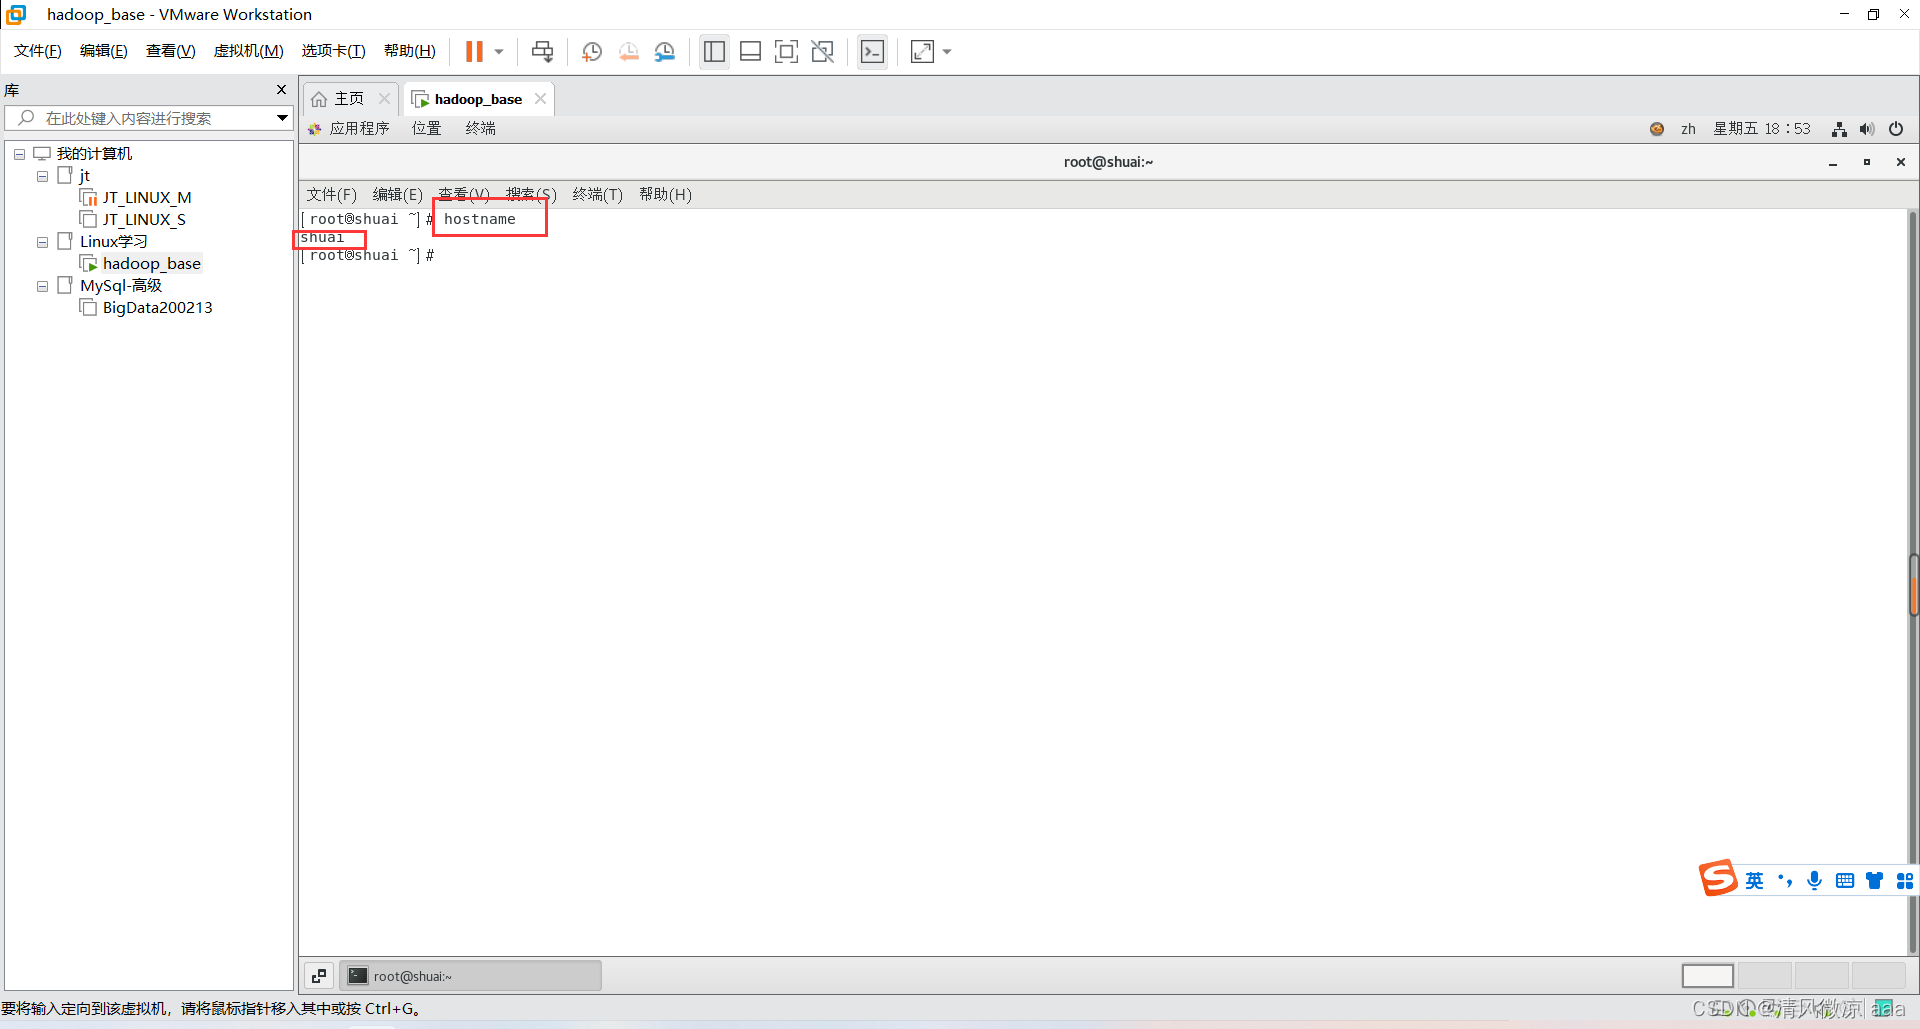
Task: Send Ctrl+Alt+Del to the VM
Action: (x=542, y=51)
